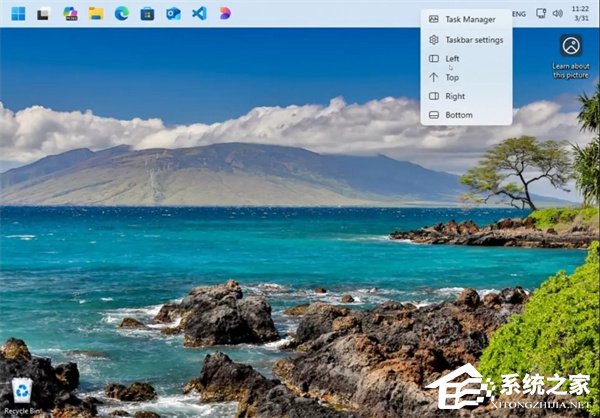Launch Visual Studio Code from the taskbar

(199, 14)
